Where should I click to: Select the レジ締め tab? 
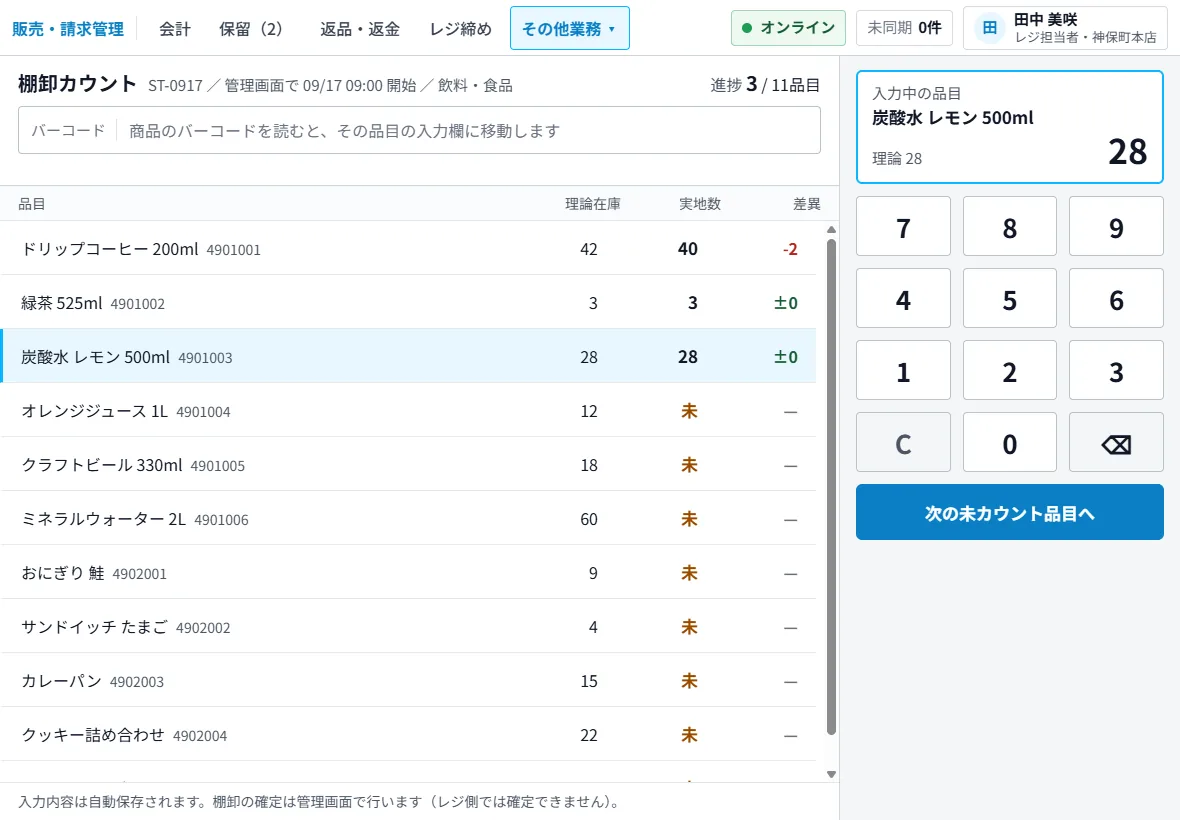(461, 29)
